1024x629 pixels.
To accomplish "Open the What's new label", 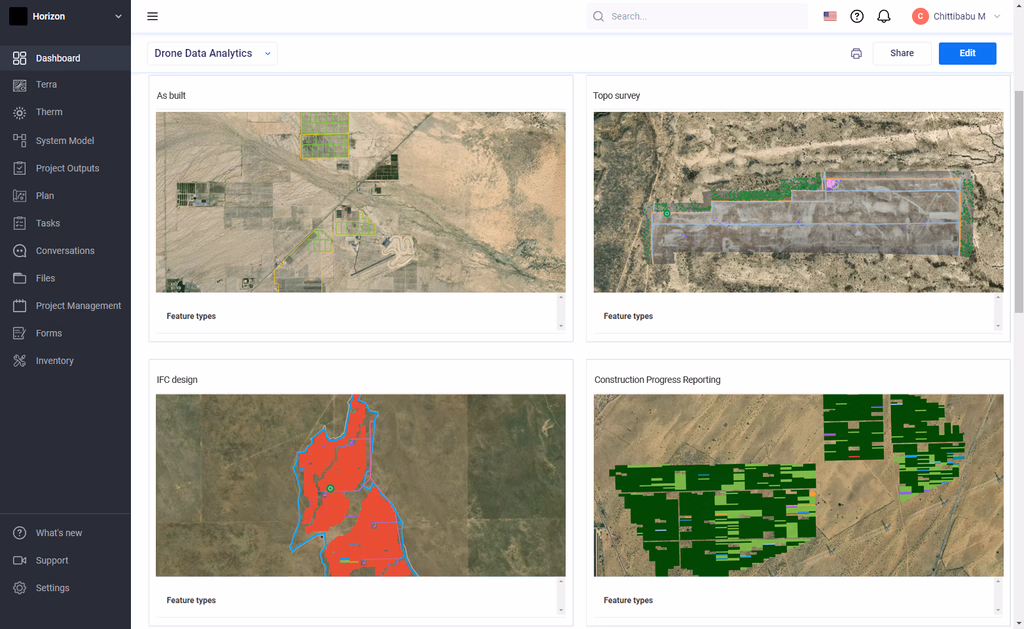I will coord(59,533).
